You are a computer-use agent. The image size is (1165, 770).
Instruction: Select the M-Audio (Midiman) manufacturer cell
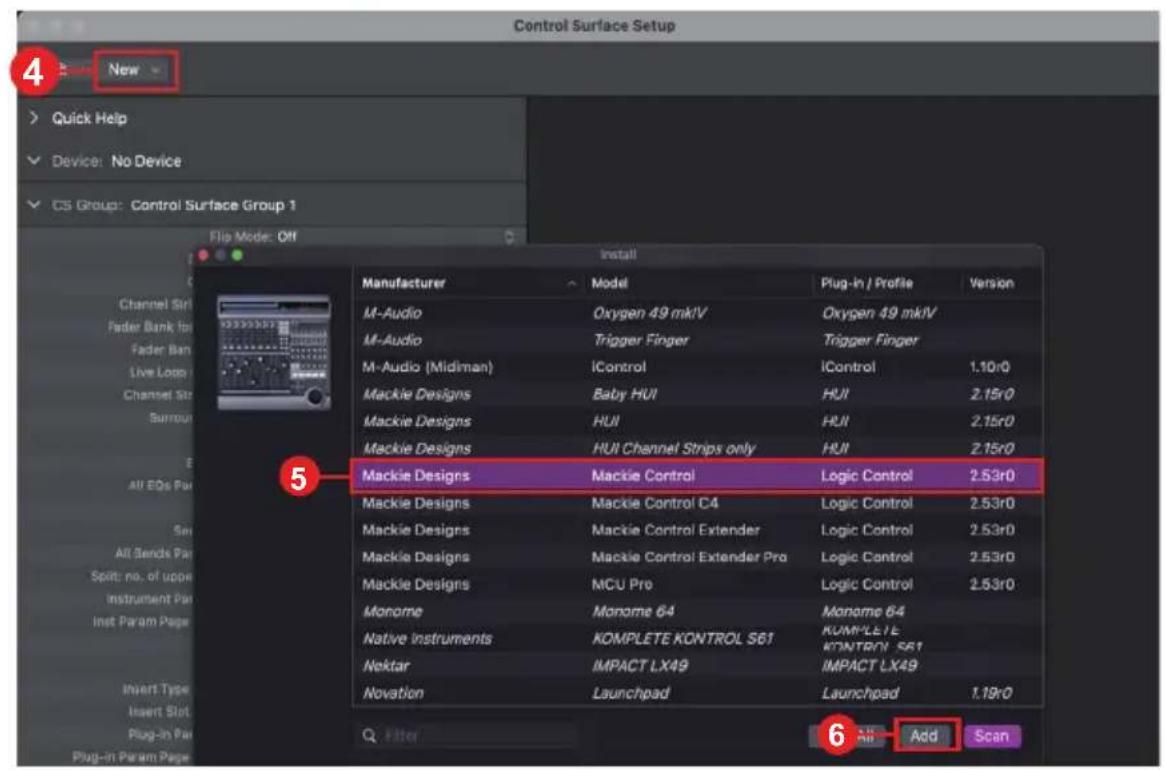pos(427,367)
